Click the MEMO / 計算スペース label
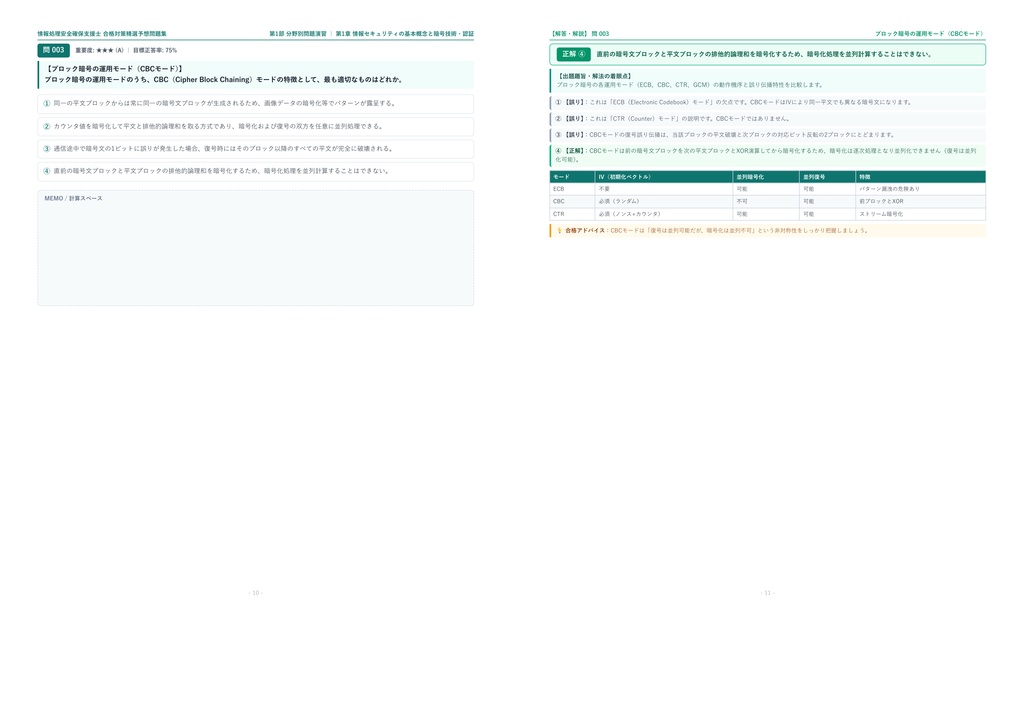 pyautogui.click(x=73, y=198)
